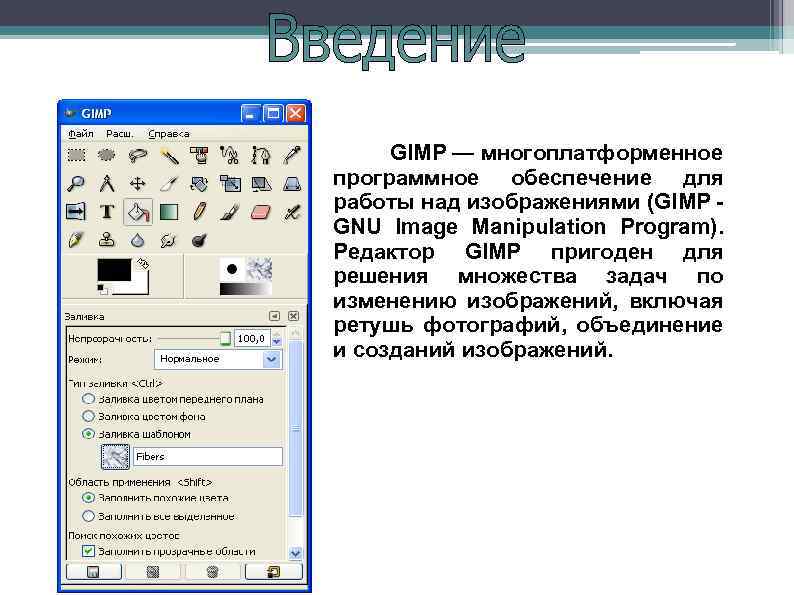Swap foreground and background colors
794x595 pixels.
point(143,263)
